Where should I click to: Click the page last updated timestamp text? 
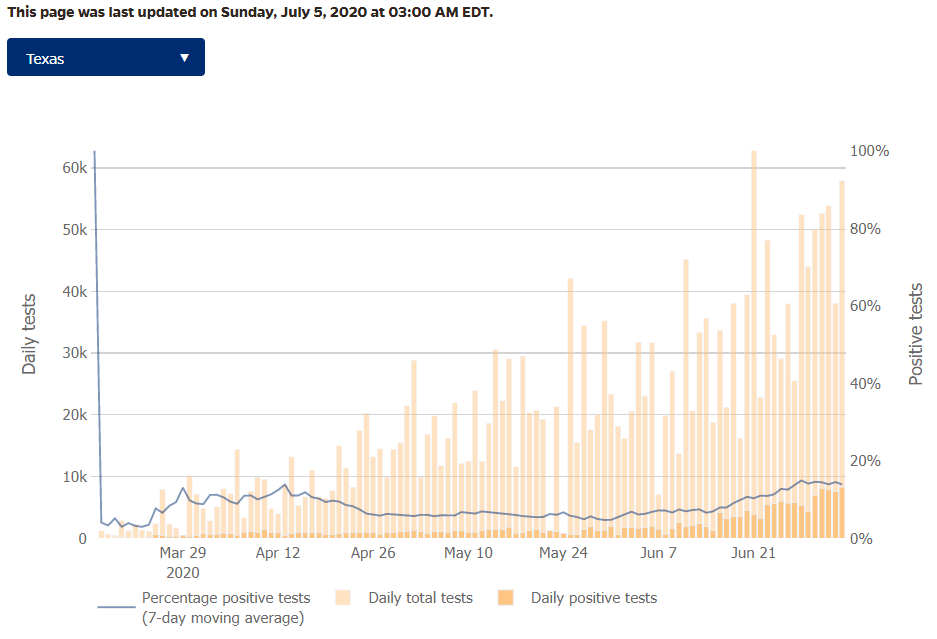point(250,13)
